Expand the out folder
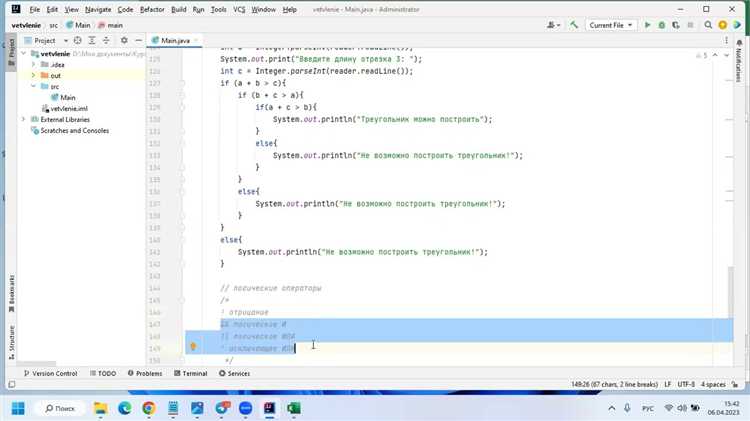 (x=33, y=76)
